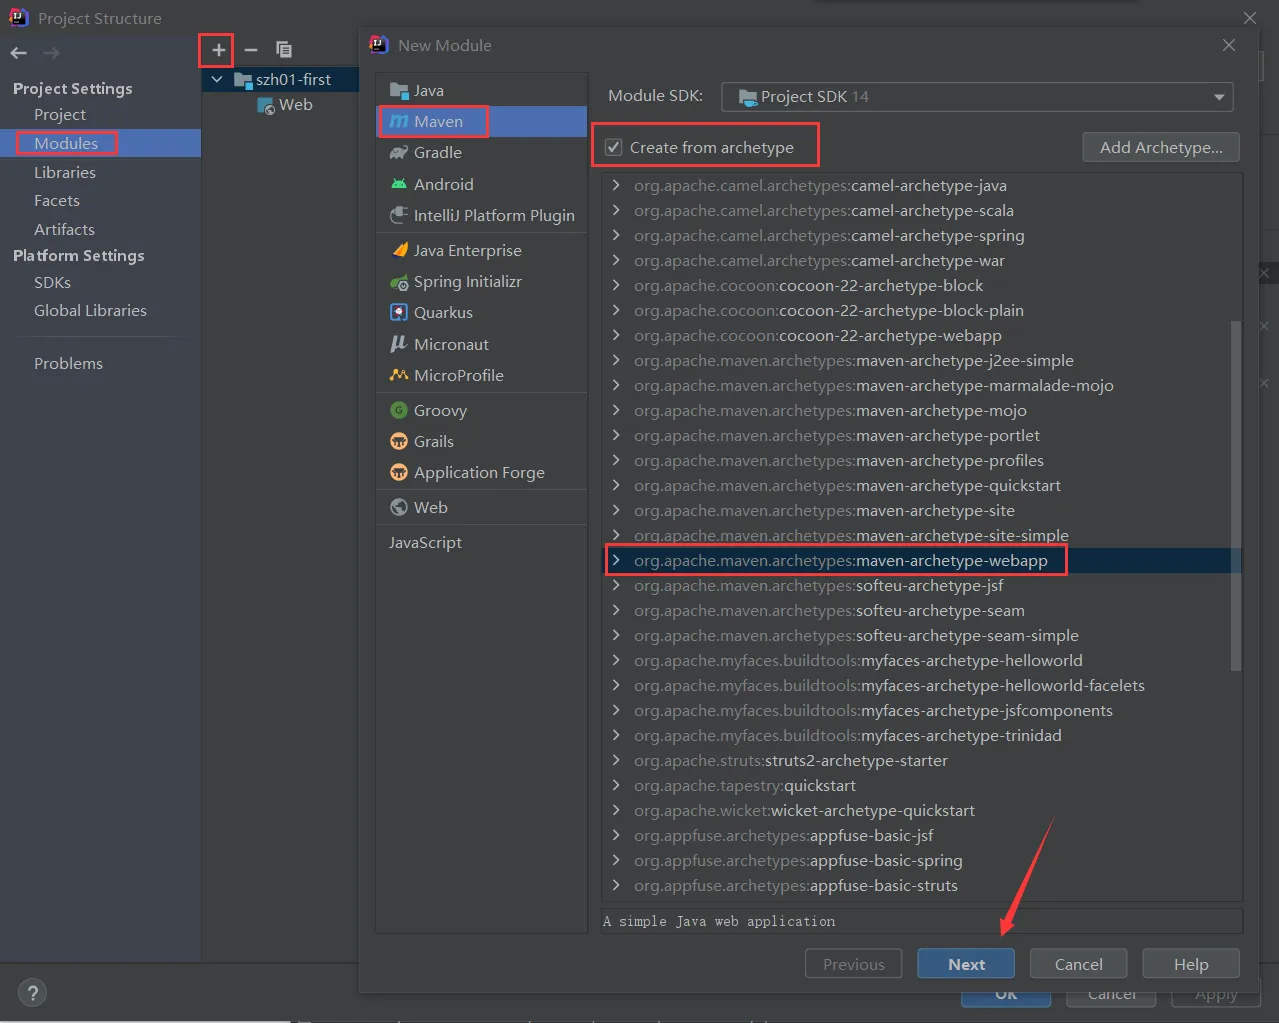Expand camel-archetype-spring entry
Screen dimensions: 1279x1023
(616, 235)
